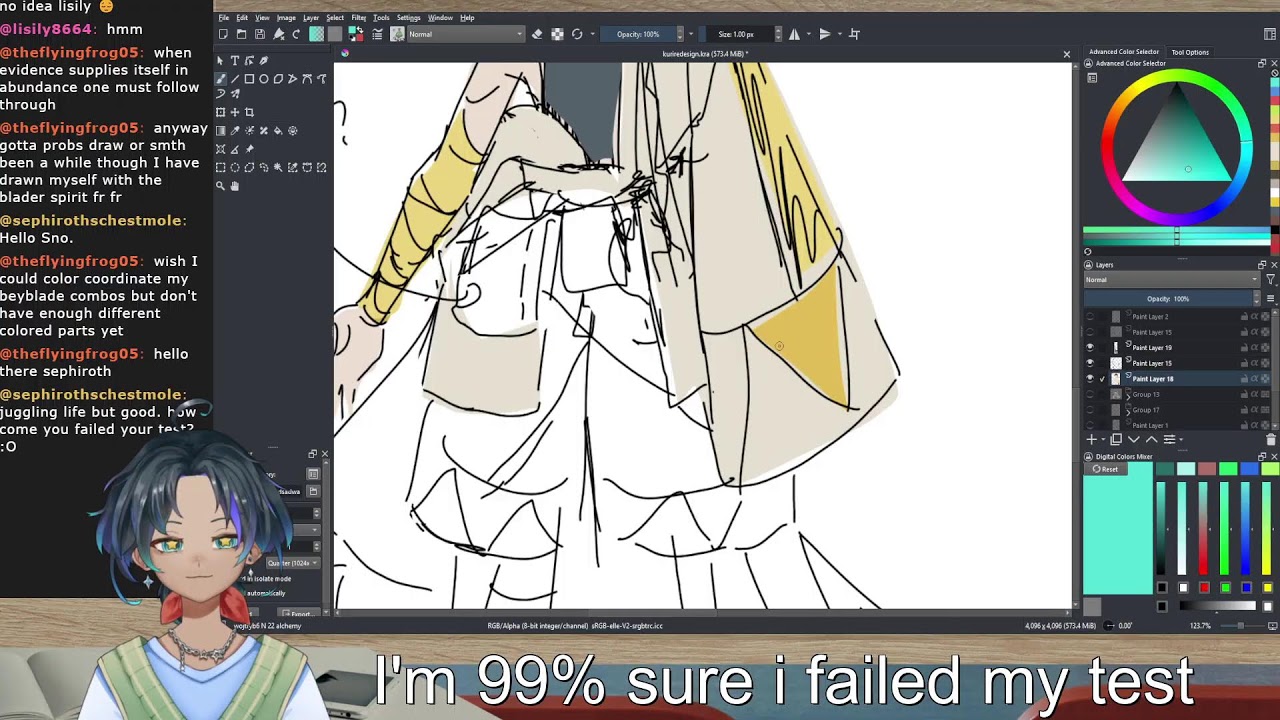Expand the Group 13 layer
Screen dimensions: 1280x720
1128,397
